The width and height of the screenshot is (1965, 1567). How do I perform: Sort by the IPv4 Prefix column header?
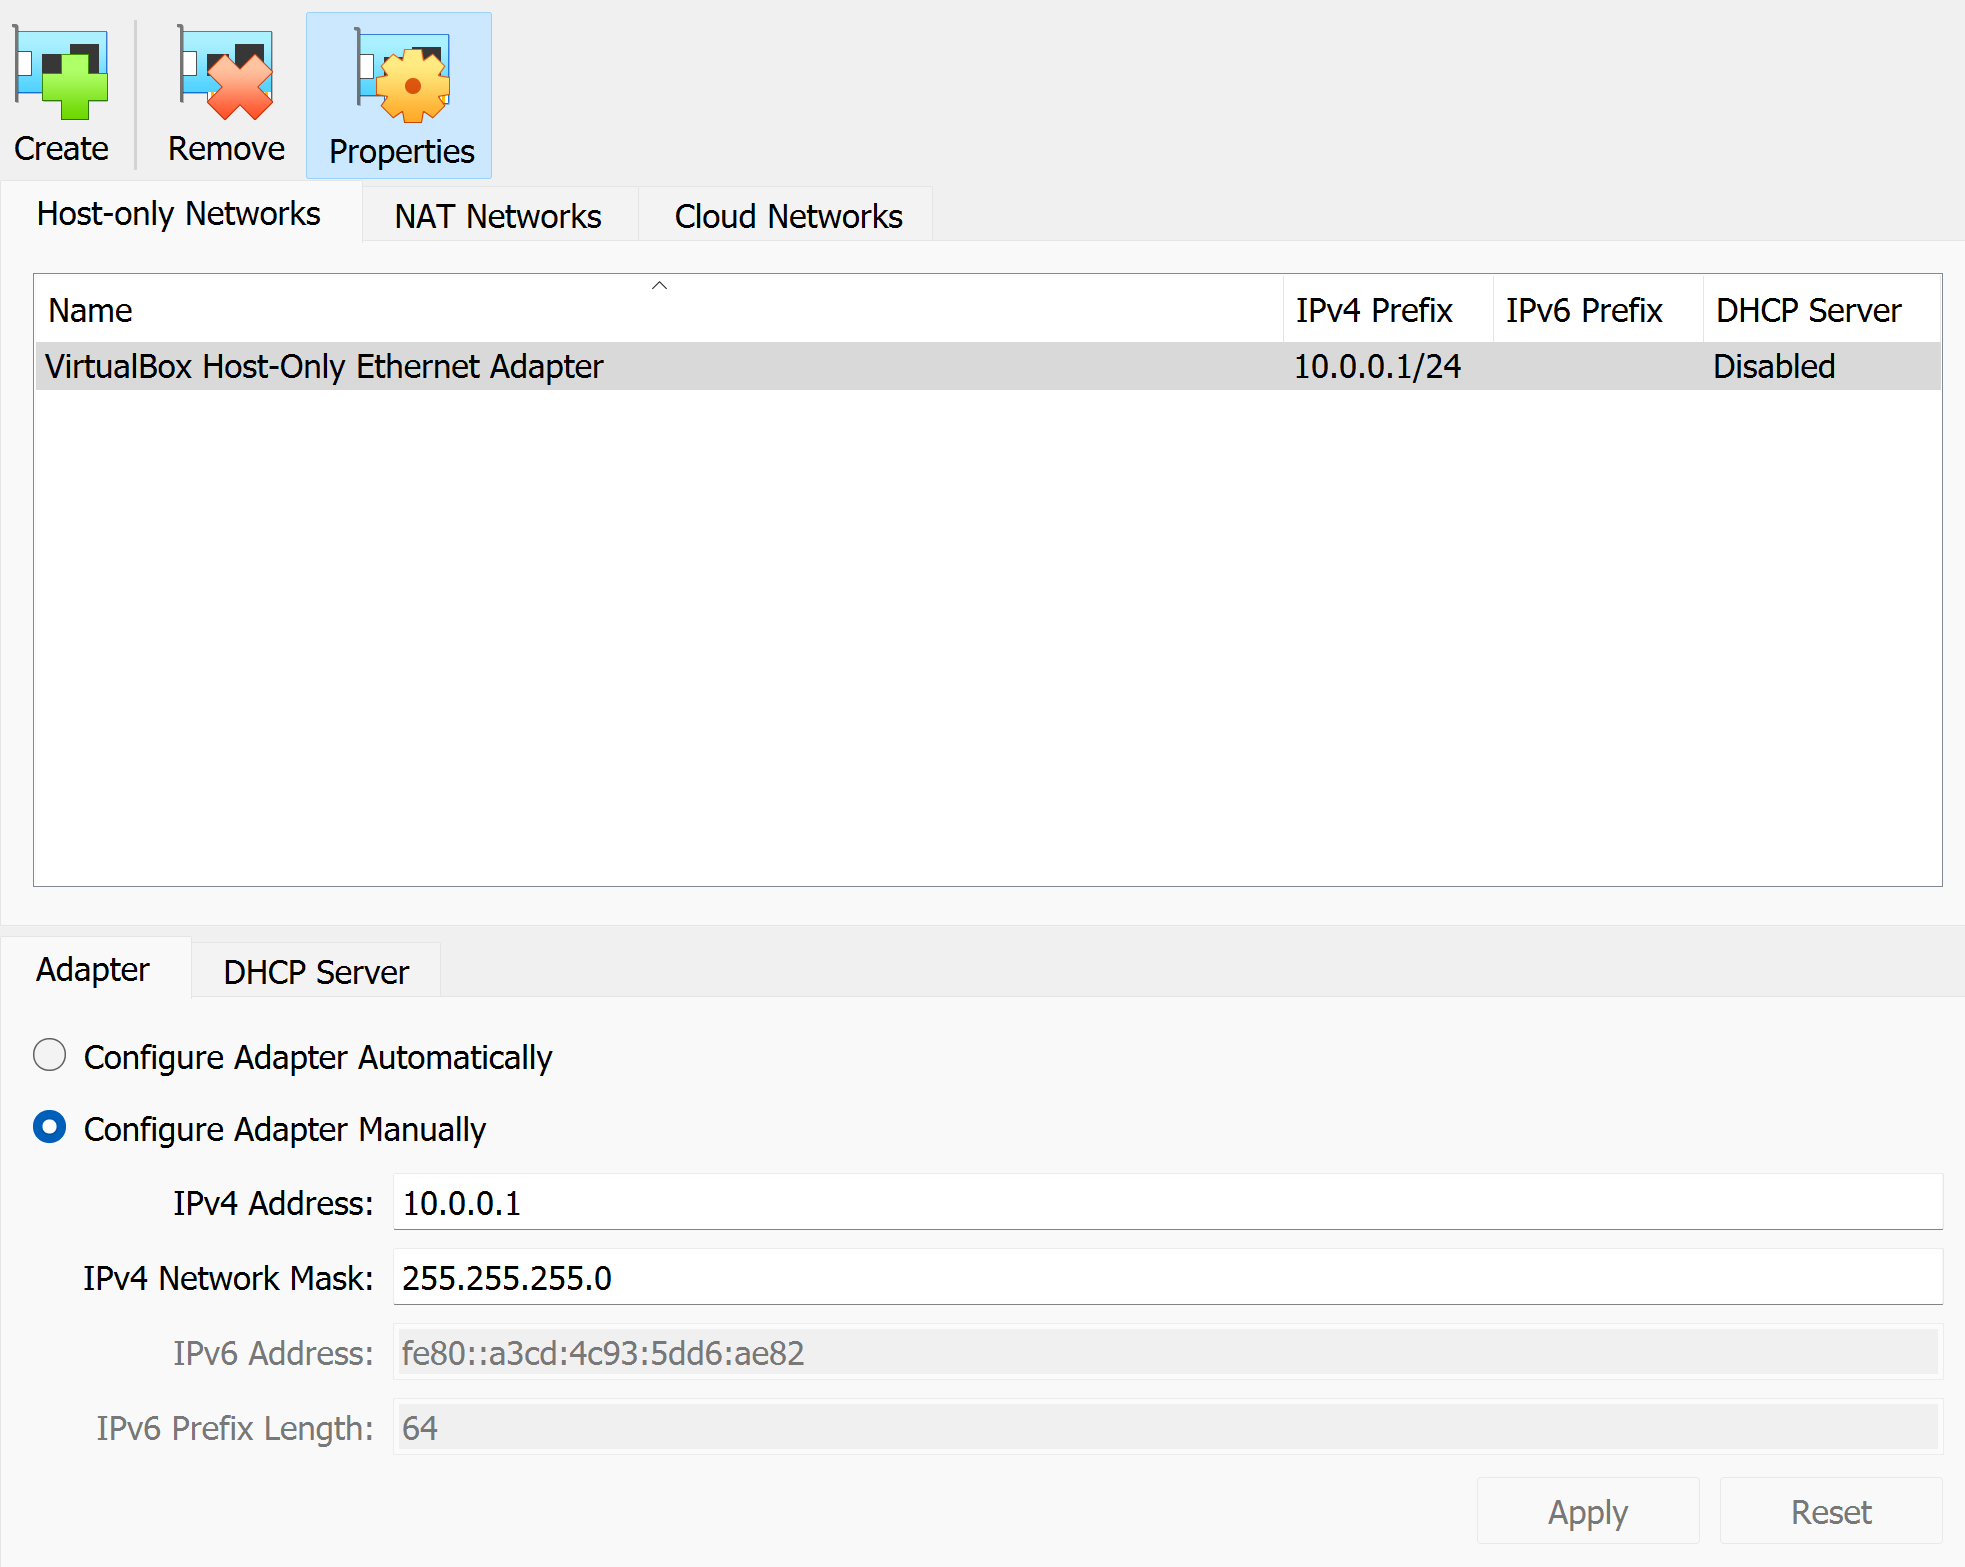[x=1374, y=311]
